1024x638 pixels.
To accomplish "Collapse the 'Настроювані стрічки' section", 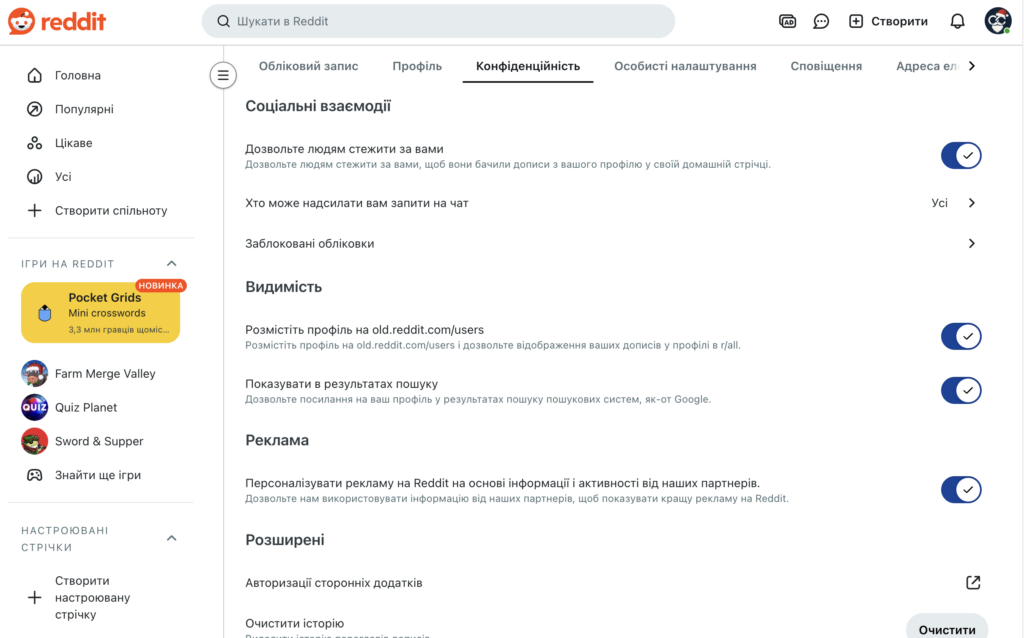I will (171, 537).
